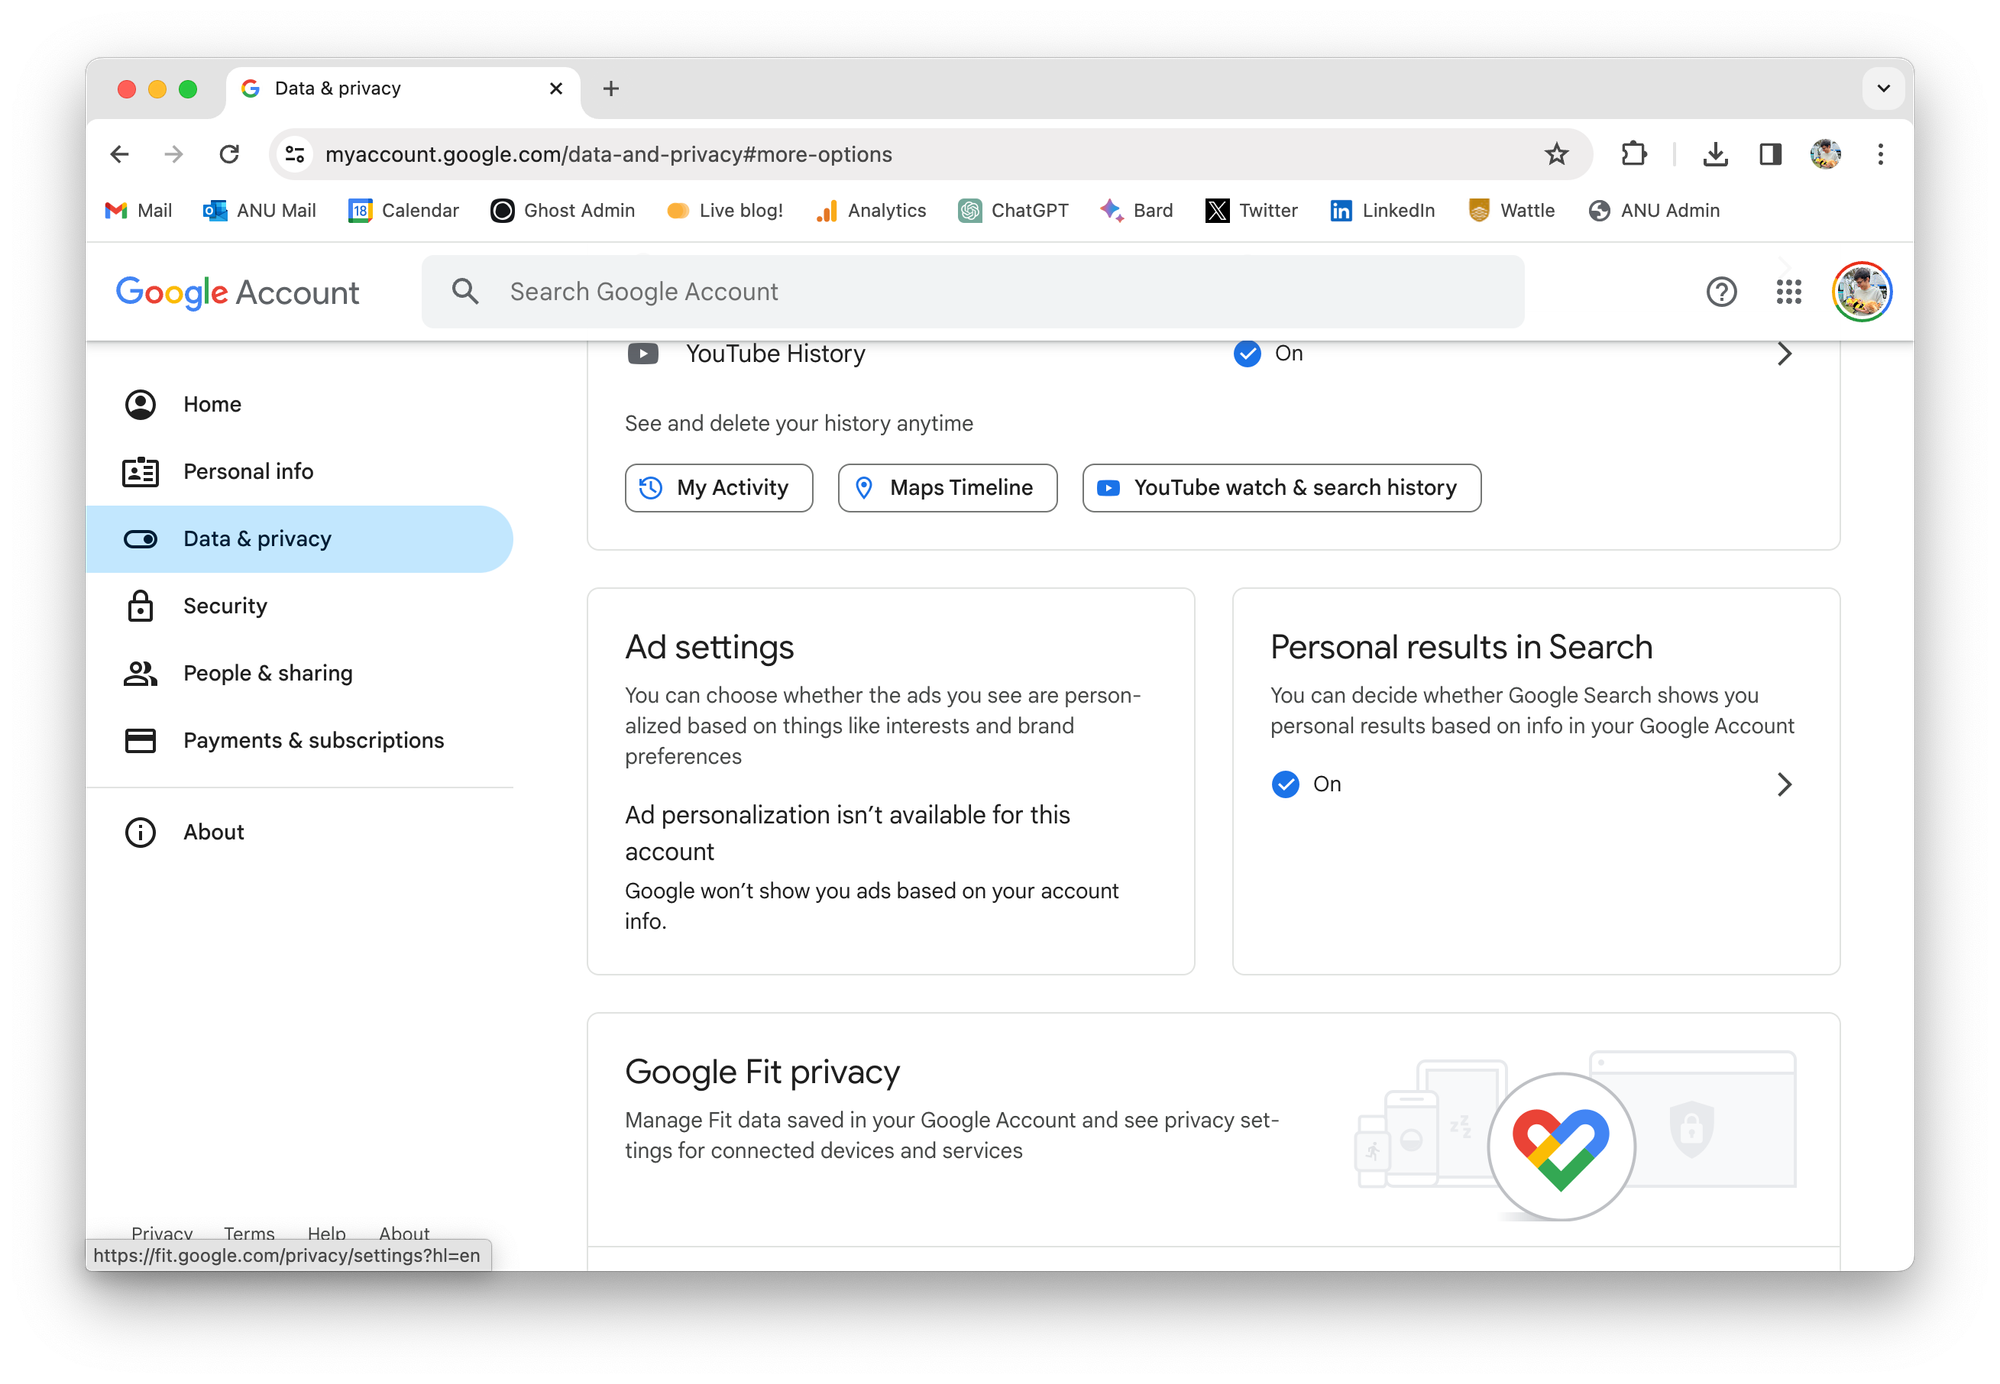Open YouTube watch & search history
2000x1384 pixels.
1281,488
